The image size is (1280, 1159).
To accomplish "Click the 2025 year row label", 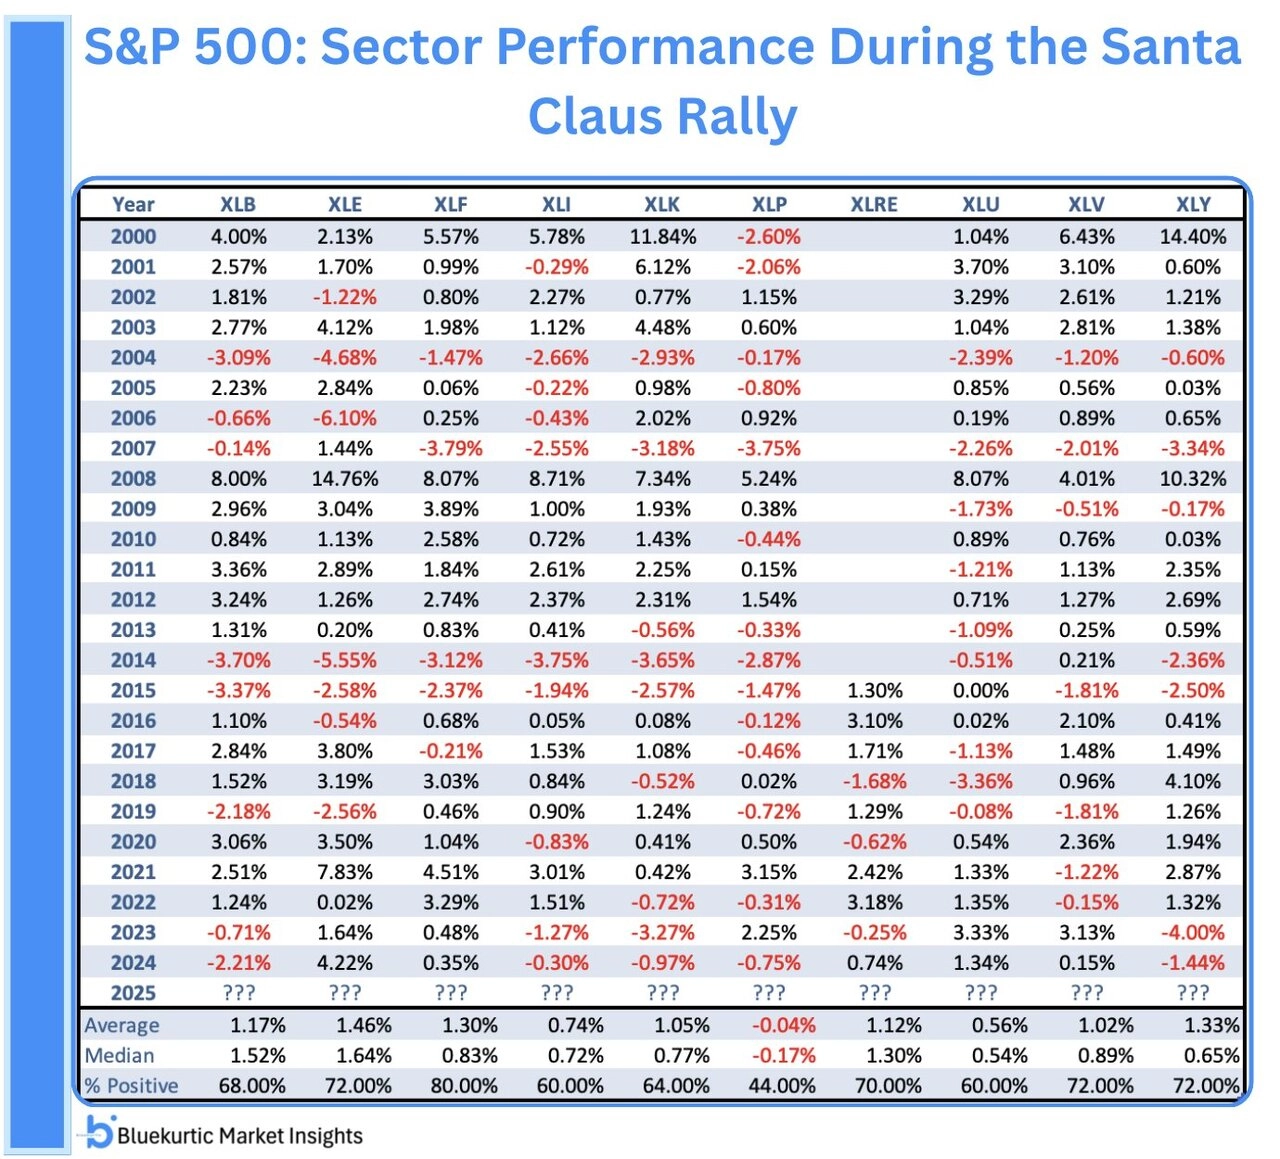I will click(133, 993).
